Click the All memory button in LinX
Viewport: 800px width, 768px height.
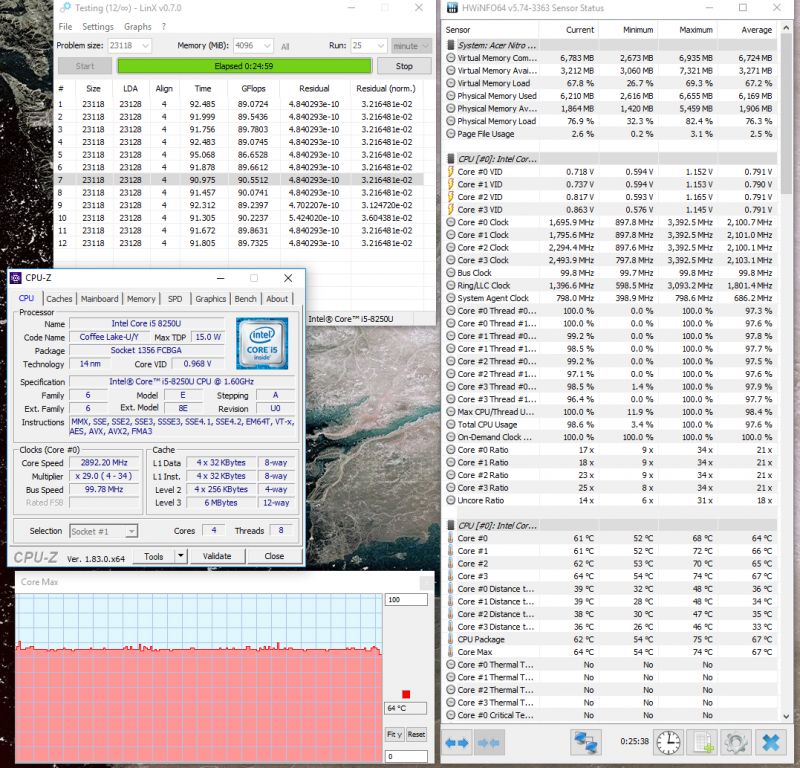(x=285, y=46)
